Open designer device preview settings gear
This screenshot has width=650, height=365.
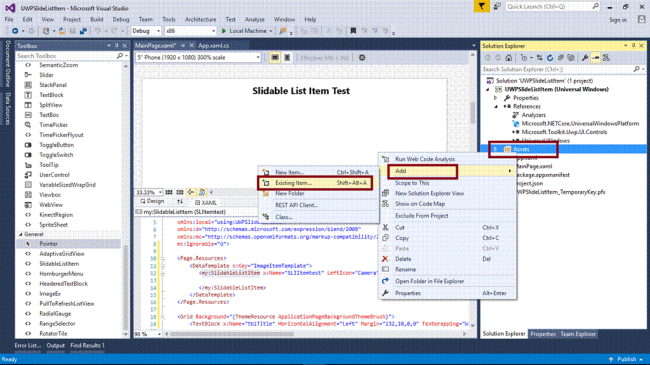pyautogui.click(x=362, y=58)
